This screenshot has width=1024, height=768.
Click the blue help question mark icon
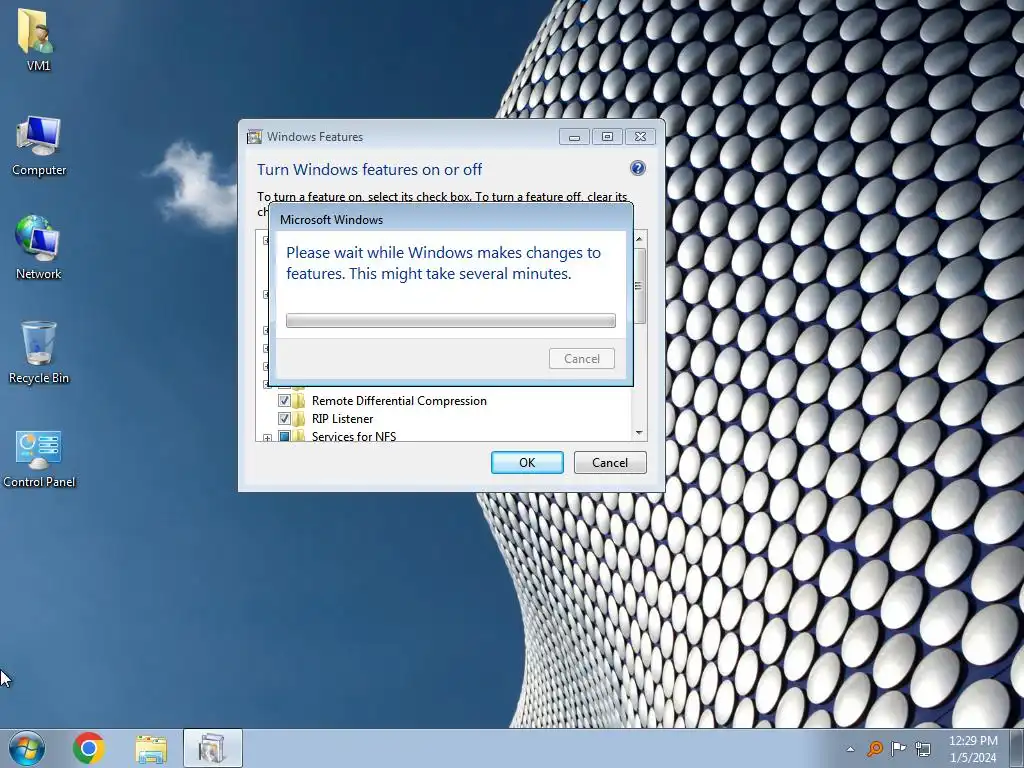point(637,168)
